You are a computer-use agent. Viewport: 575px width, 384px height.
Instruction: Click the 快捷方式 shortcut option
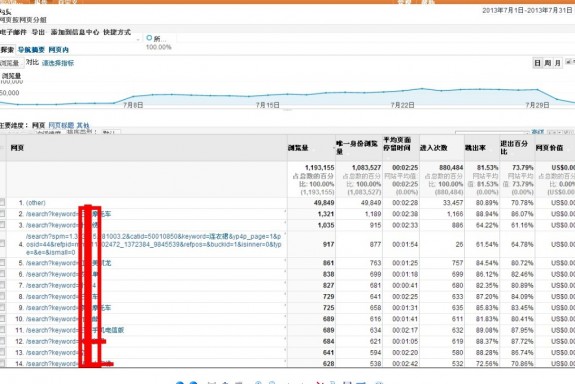[117, 32]
